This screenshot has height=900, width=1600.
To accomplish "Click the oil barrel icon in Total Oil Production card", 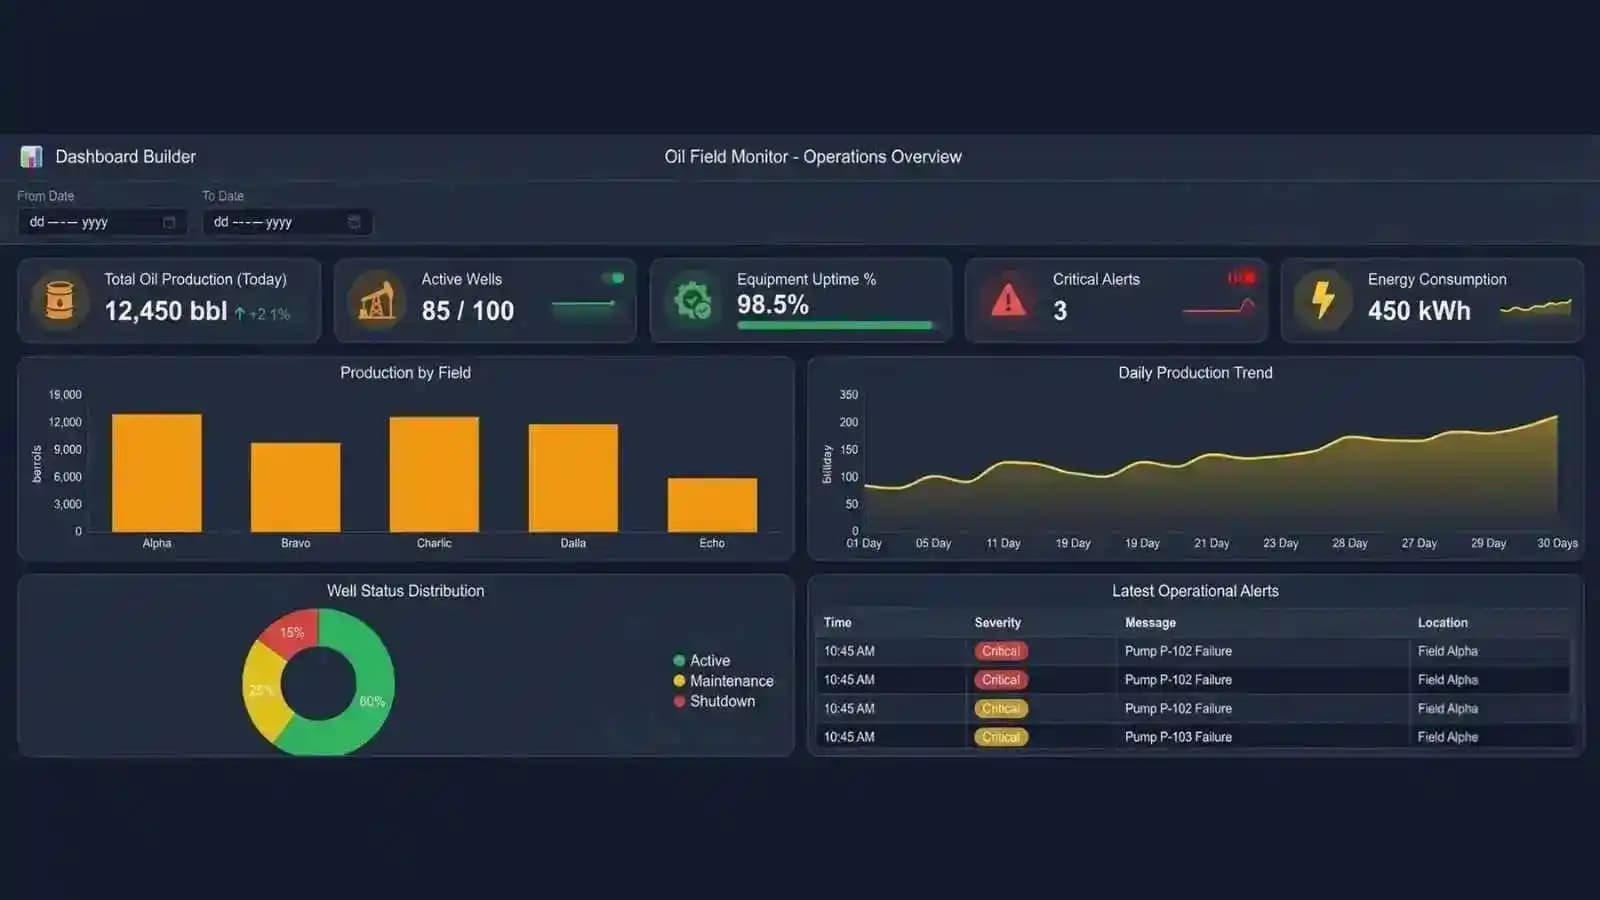I will tap(60, 300).
